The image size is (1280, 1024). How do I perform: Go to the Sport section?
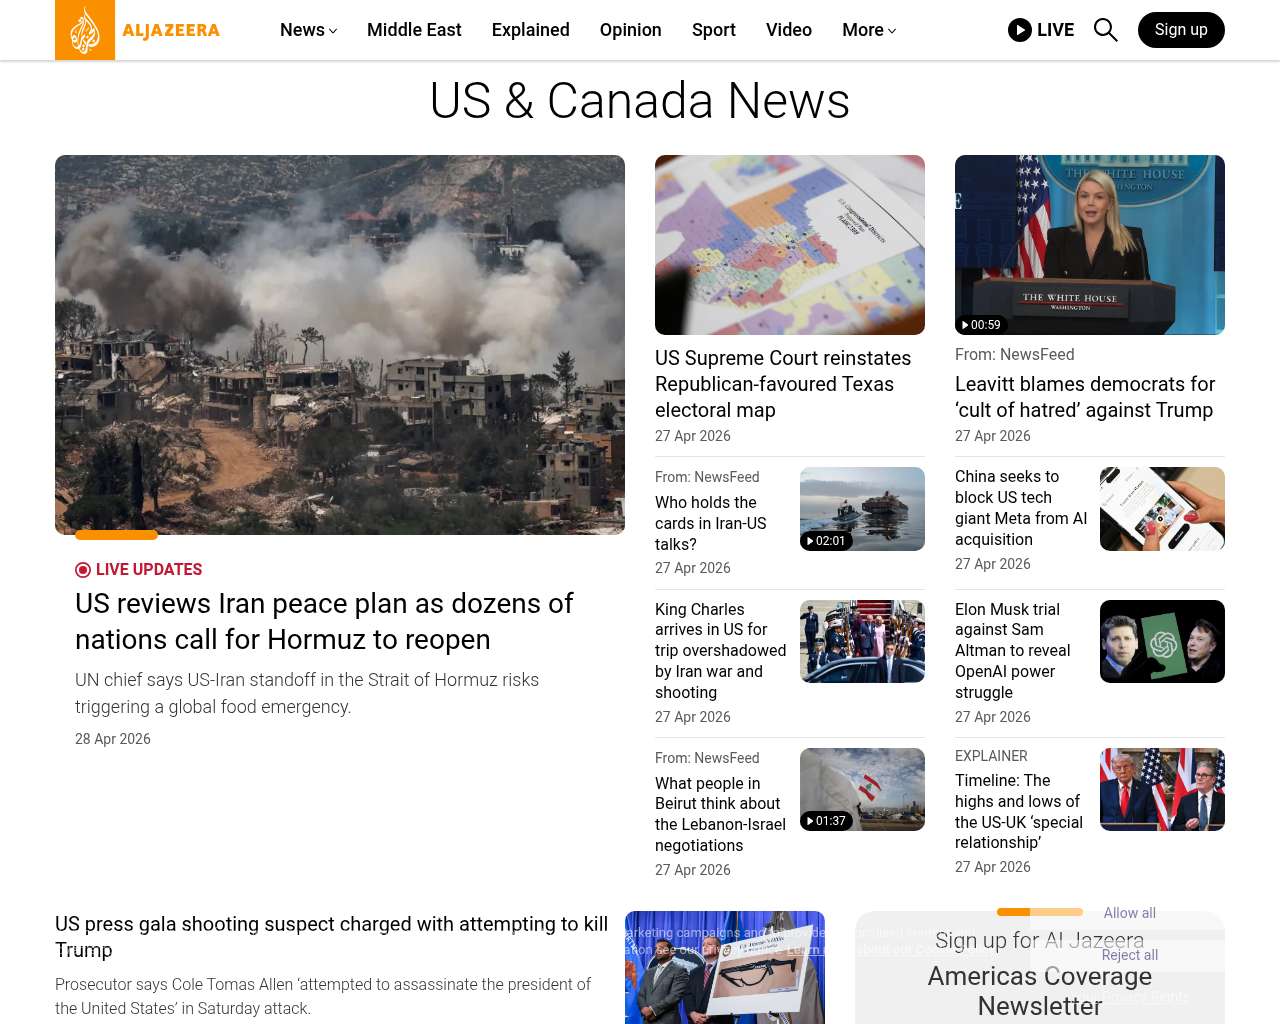coord(714,30)
